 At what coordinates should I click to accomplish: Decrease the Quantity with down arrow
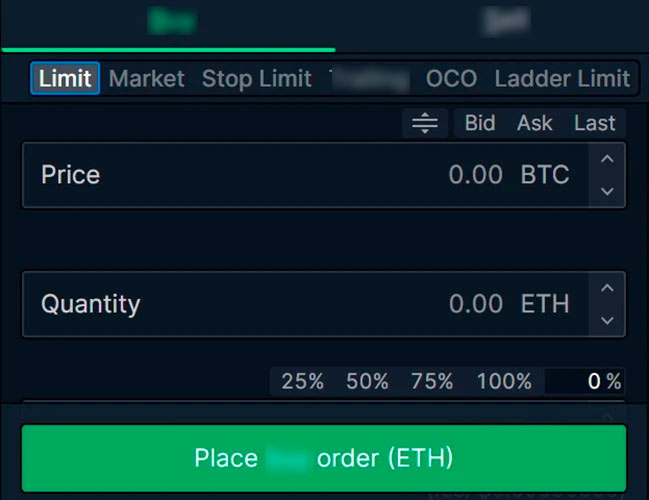606,320
